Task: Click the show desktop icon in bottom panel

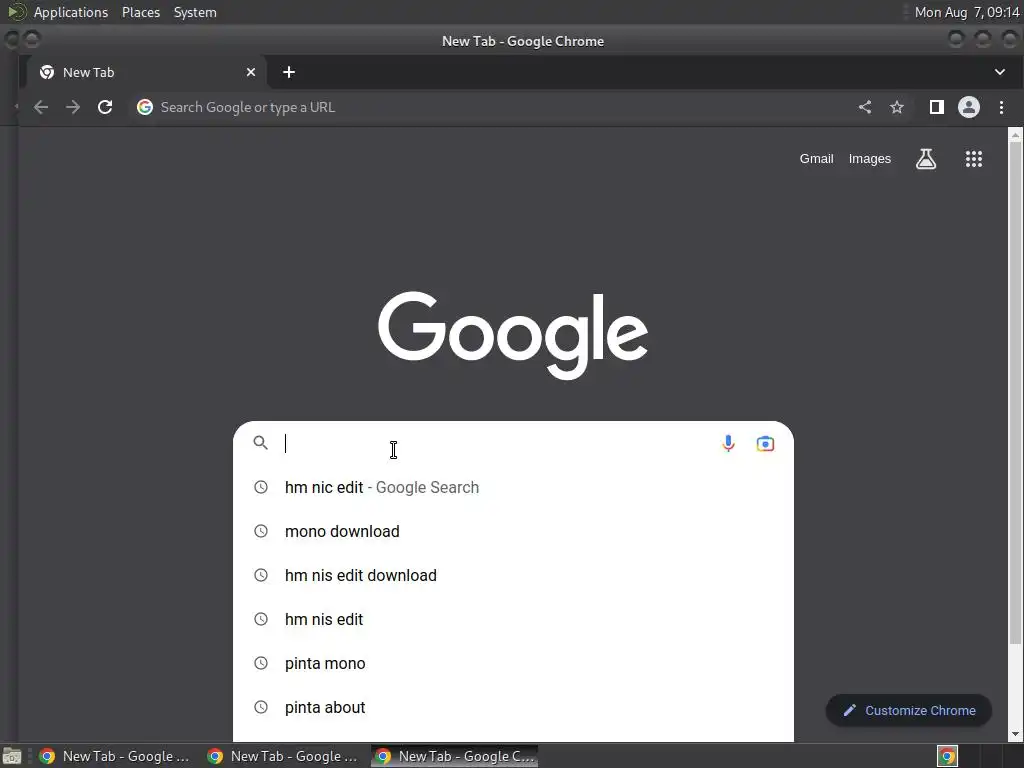Action: 12,756
